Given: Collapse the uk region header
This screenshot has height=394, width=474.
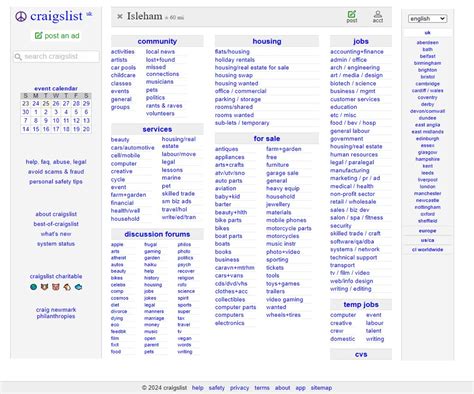Looking at the screenshot, I should coord(427,33).
